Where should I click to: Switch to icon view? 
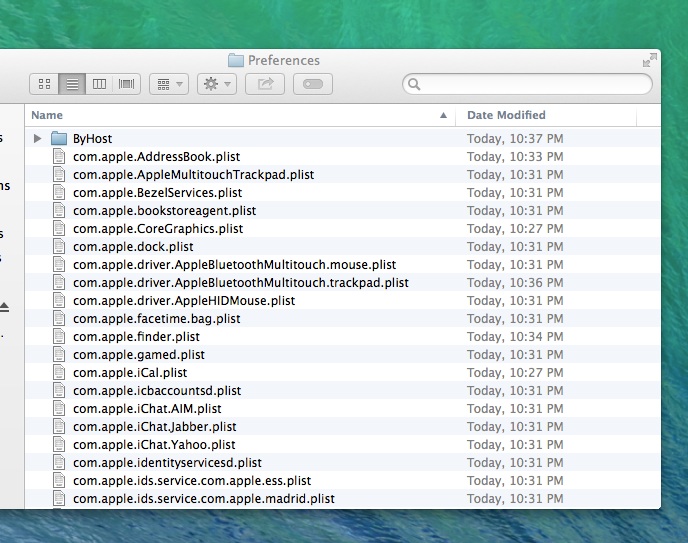[44, 84]
